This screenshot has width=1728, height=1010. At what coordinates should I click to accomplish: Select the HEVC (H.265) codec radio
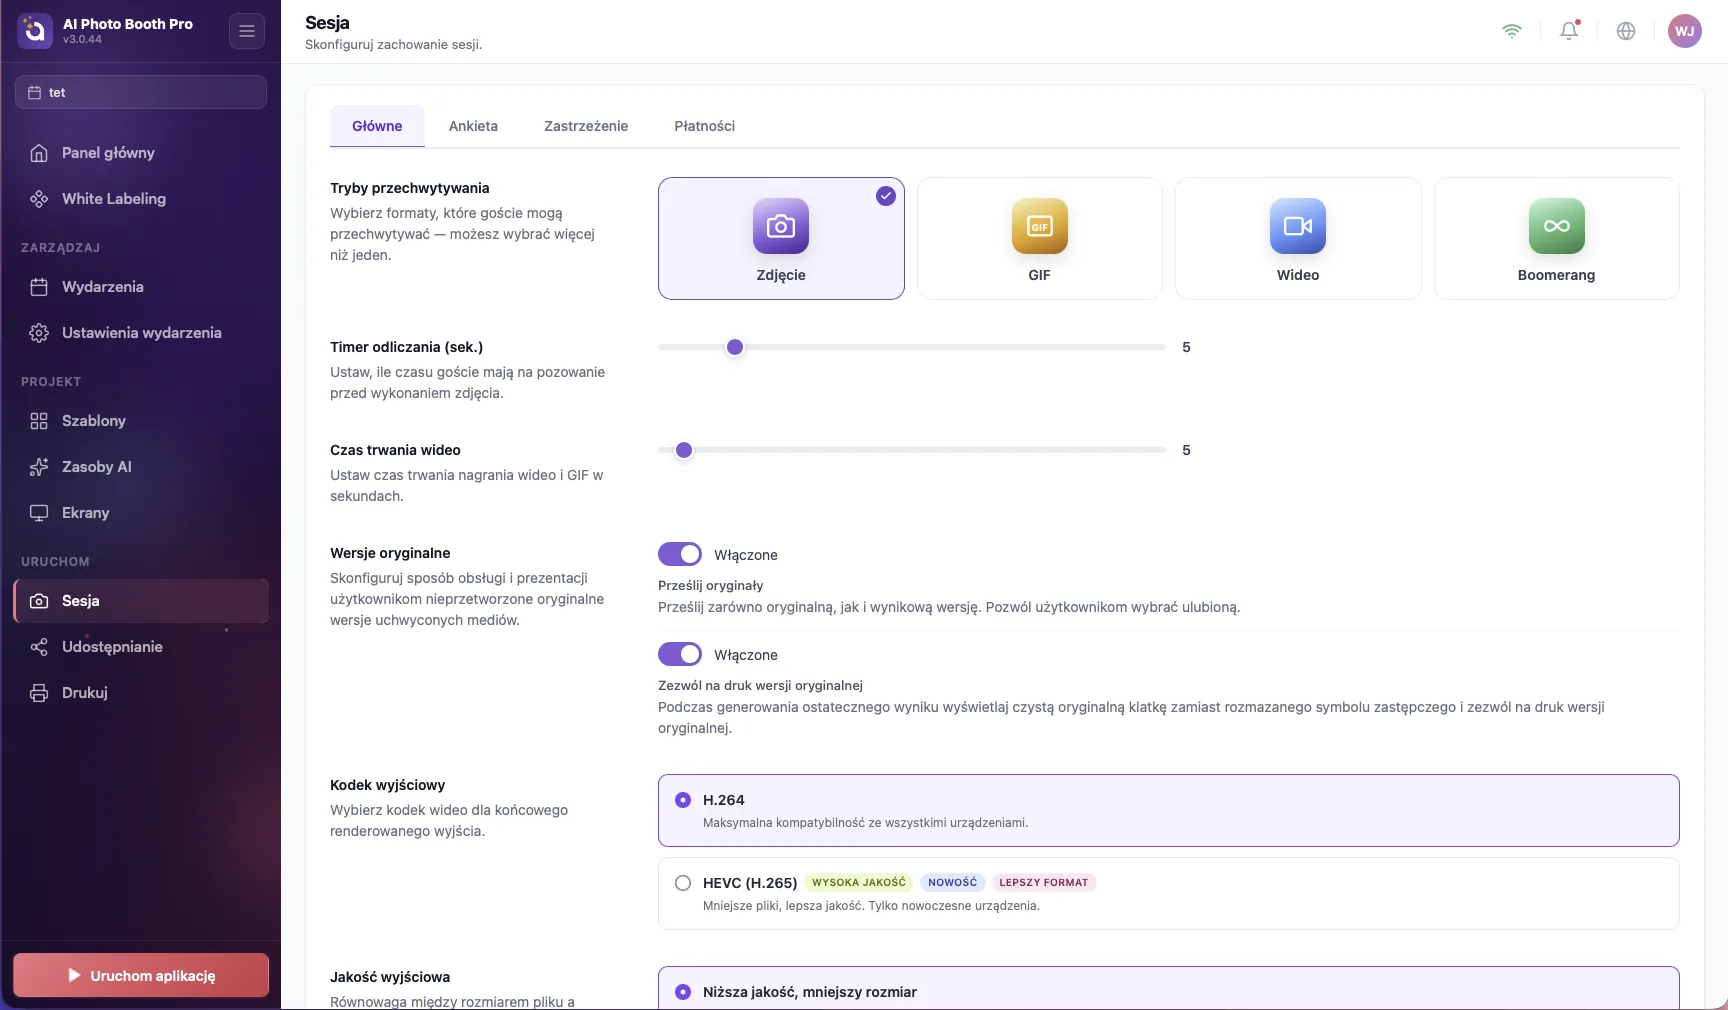683,883
